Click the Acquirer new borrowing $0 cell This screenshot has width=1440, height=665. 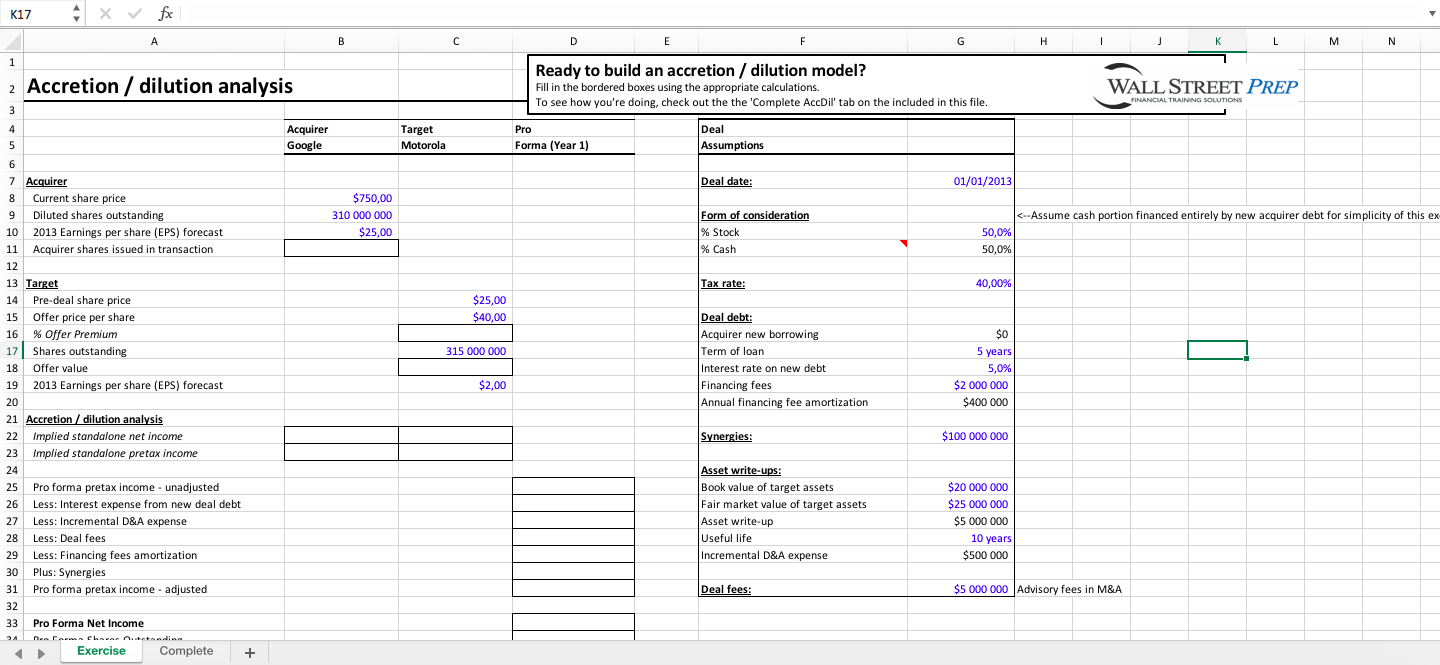(960, 334)
